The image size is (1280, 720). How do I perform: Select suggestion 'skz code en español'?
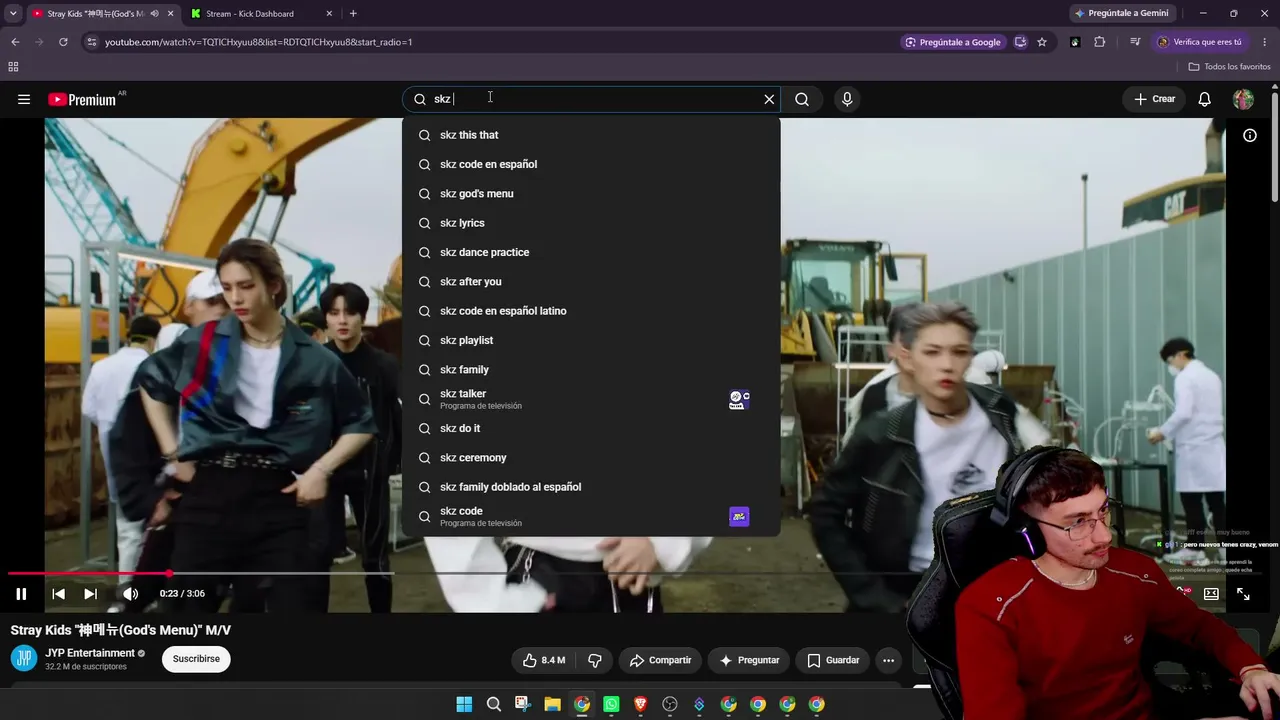coord(591,164)
